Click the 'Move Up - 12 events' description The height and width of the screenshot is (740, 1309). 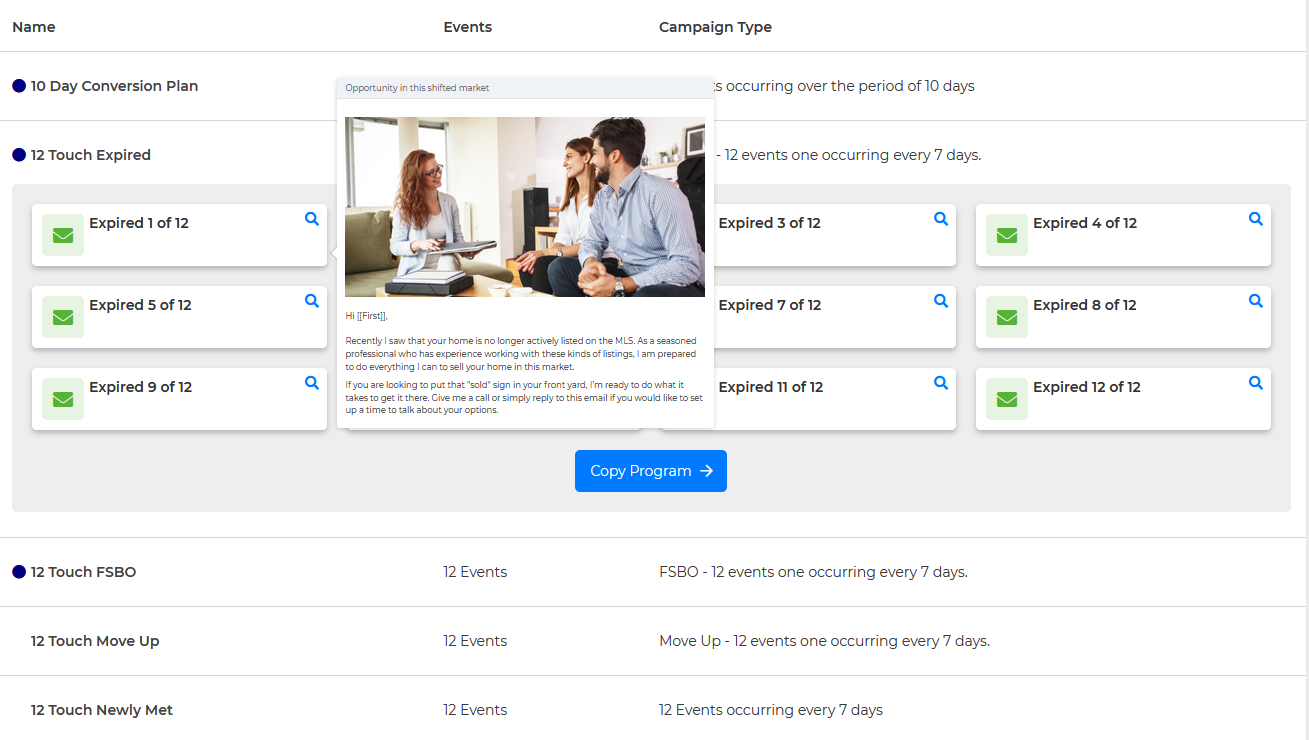click(824, 641)
